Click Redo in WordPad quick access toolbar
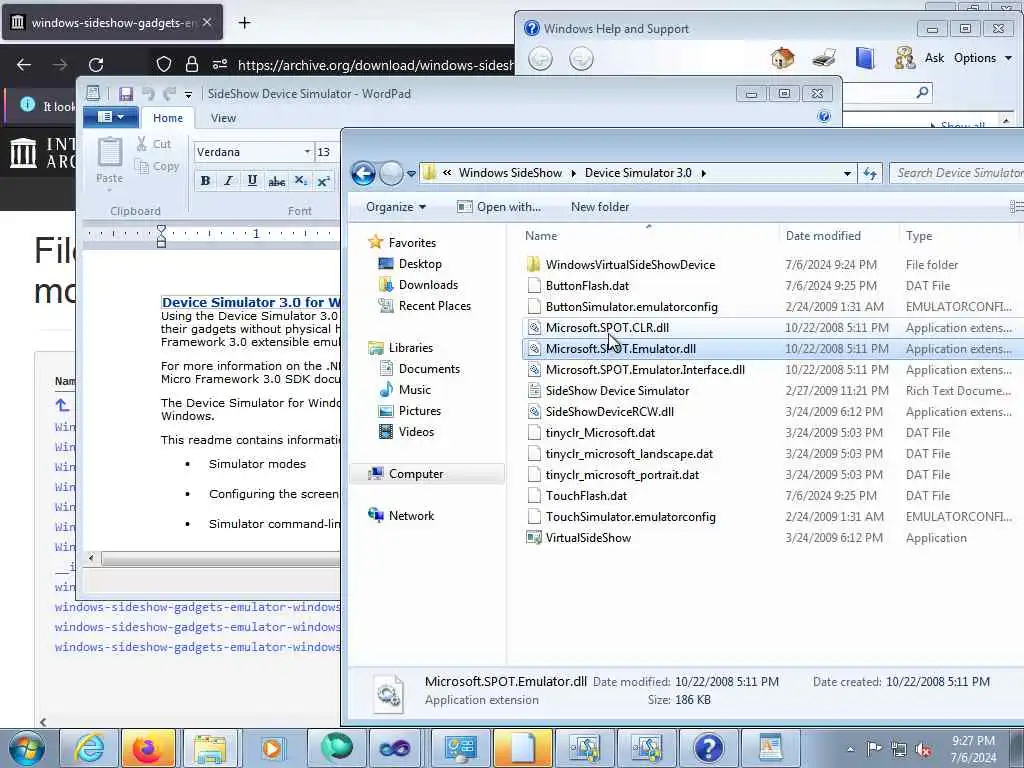1024x768 pixels. coord(170,94)
